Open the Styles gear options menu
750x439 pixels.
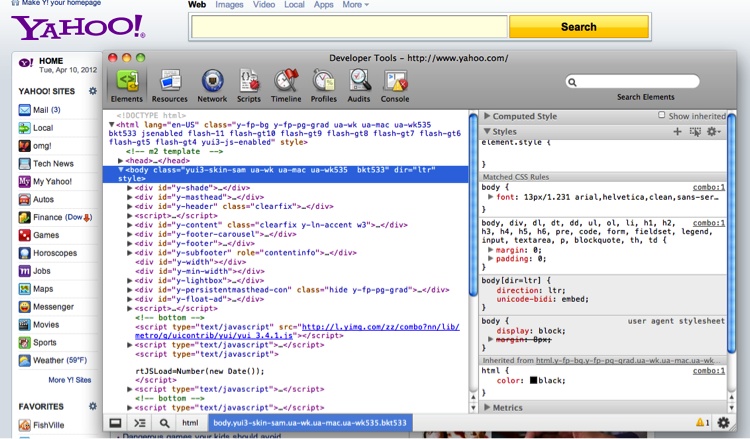[713, 132]
